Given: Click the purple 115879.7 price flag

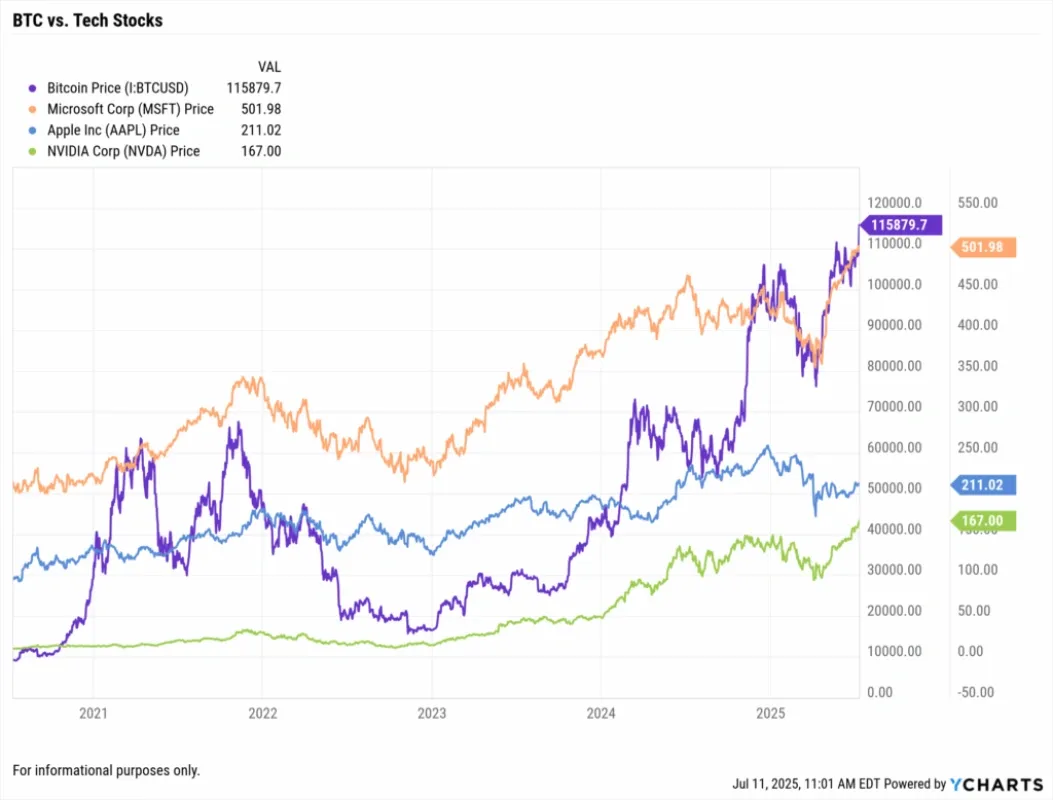Looking at the screenshot, I should point(901,224).
